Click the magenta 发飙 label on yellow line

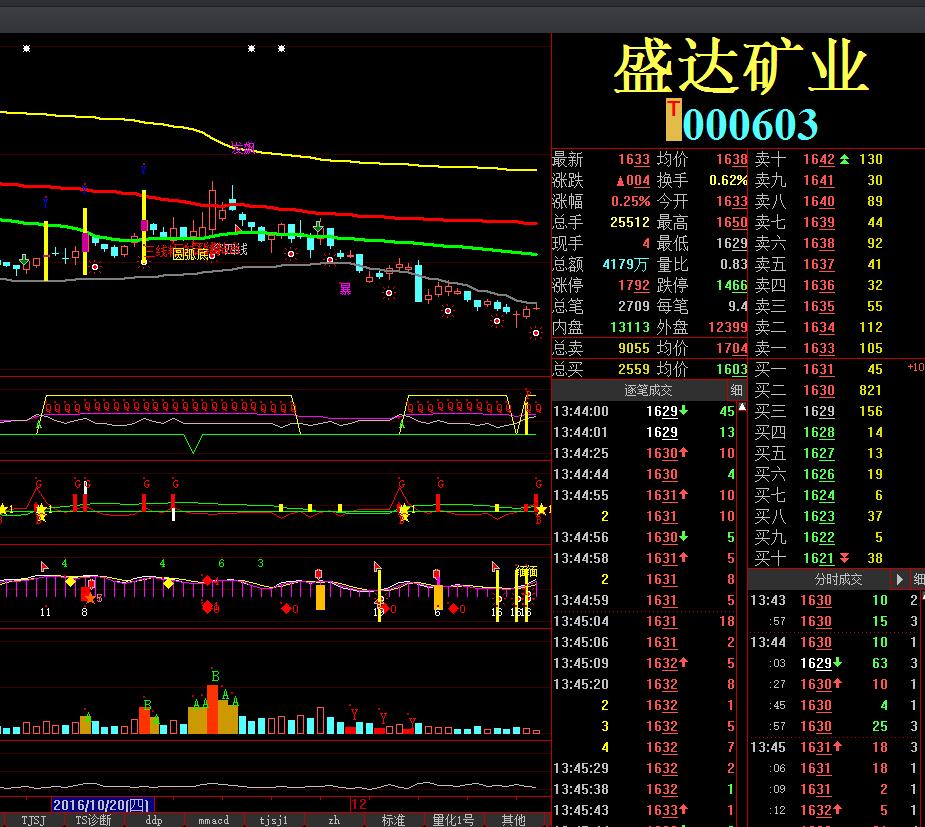[243, 147]
